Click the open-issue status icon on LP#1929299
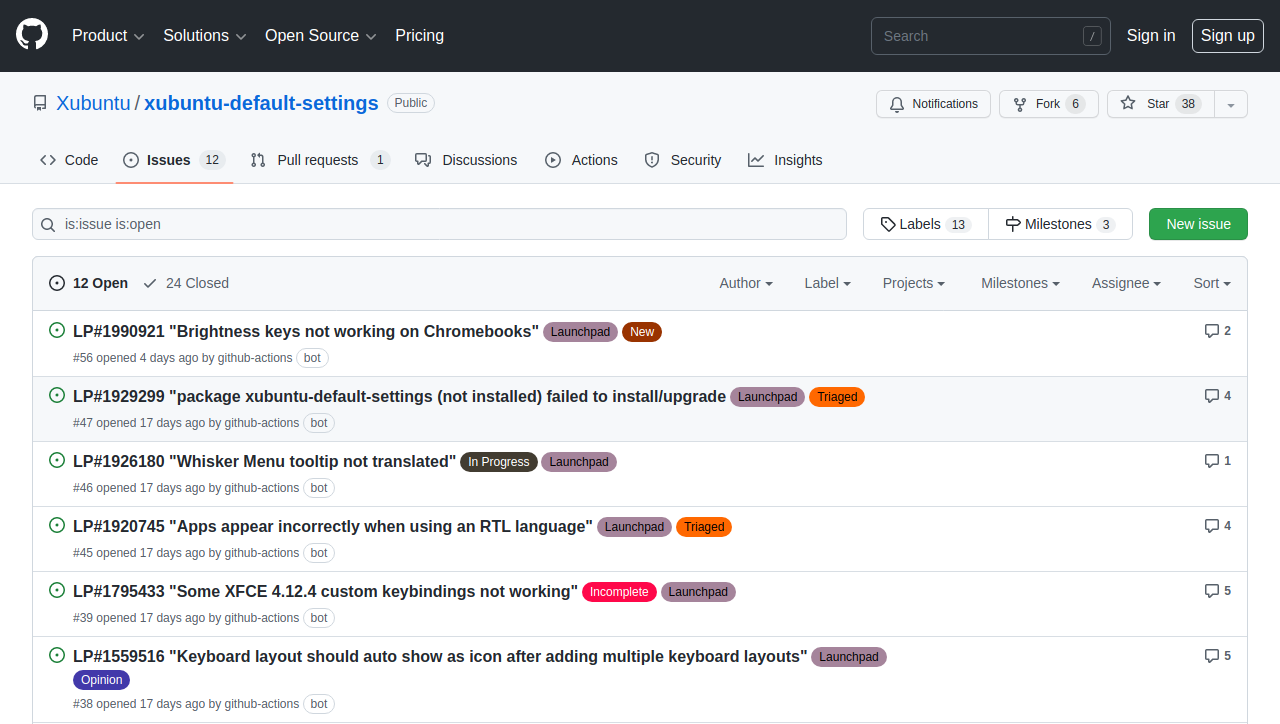Image resolution: width=1280 pixels, height=724 pixels. point(56,395)
